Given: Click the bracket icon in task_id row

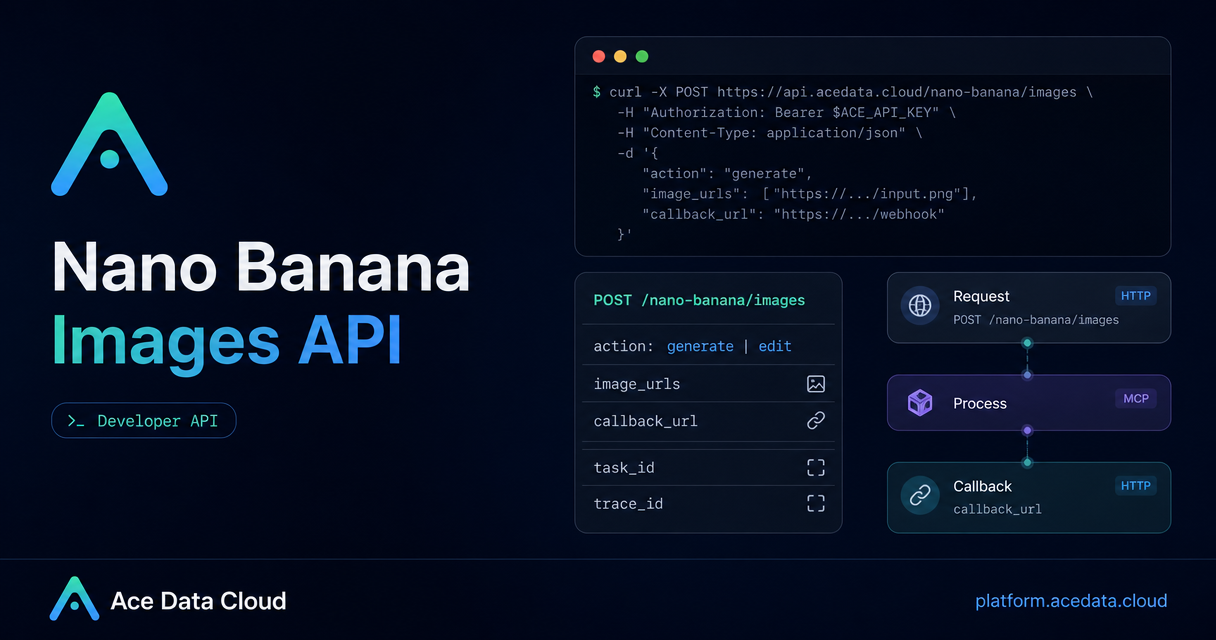Looking at the screenshot, I should tap(816, 467).
